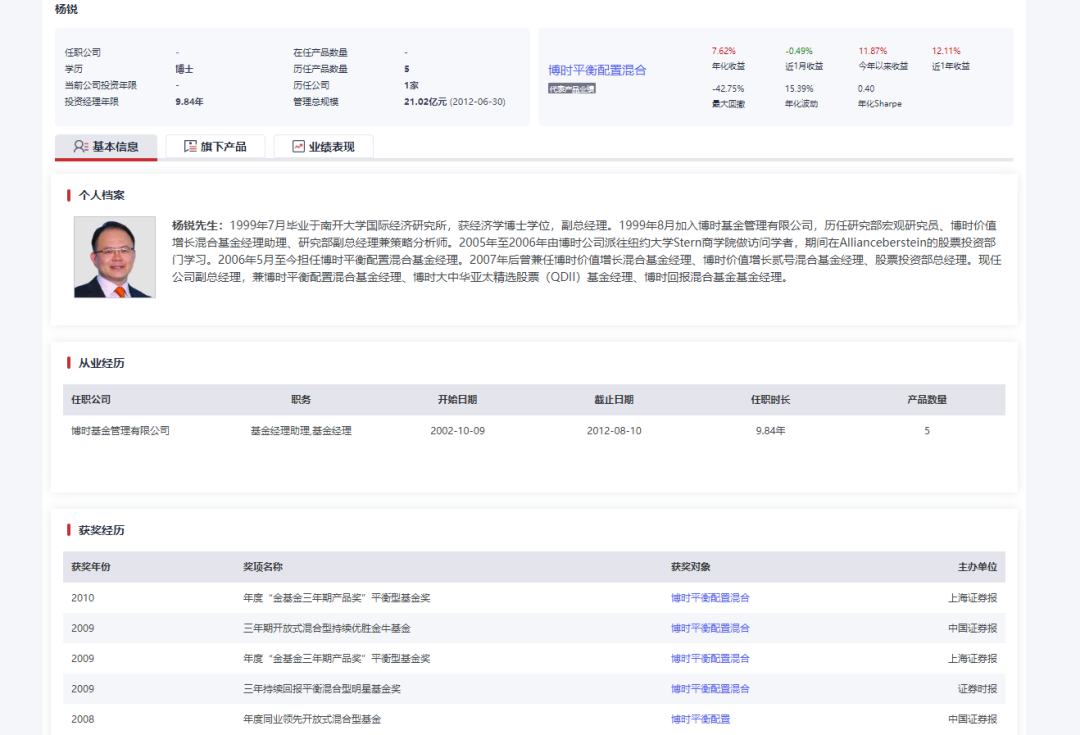Click the person icon on 基本信息 tab

pyautogui.click(x=81, y=146)
